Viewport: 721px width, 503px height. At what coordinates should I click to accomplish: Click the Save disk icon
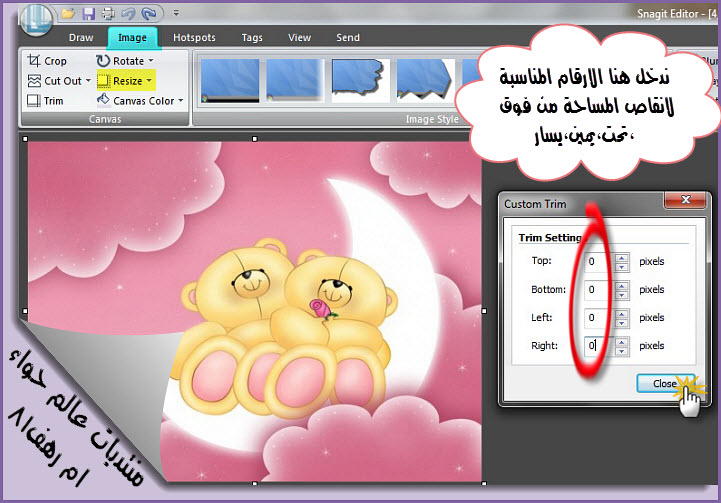point(88,13)
